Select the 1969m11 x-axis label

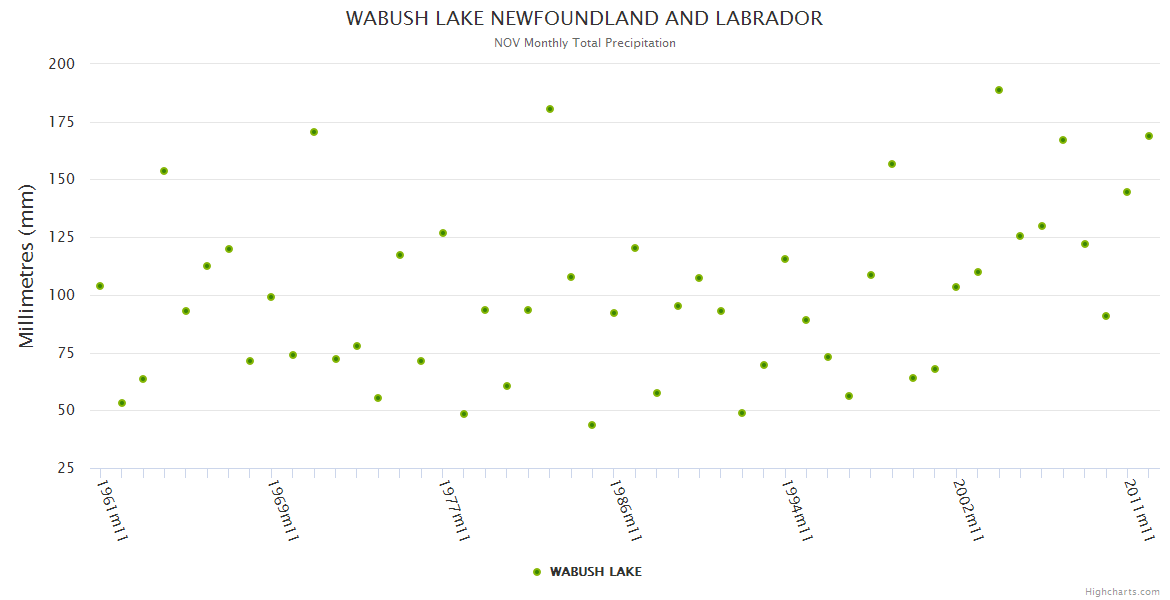point(284,510)
